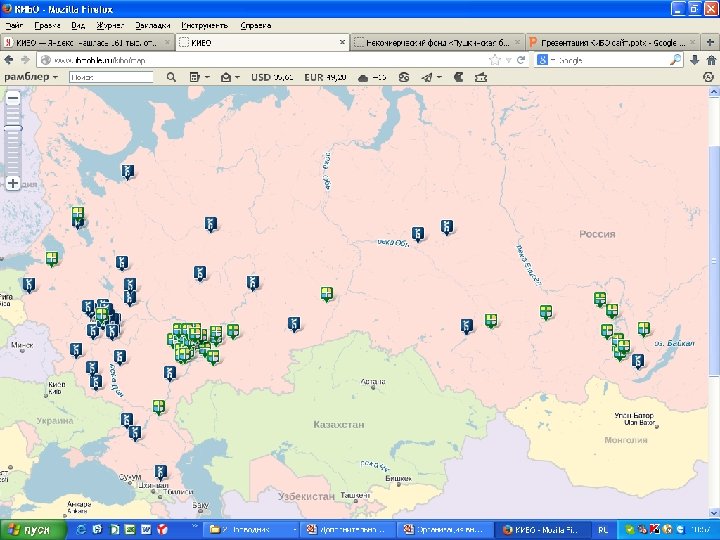
Task: Click into the Google search field
Action: point(608,60)
